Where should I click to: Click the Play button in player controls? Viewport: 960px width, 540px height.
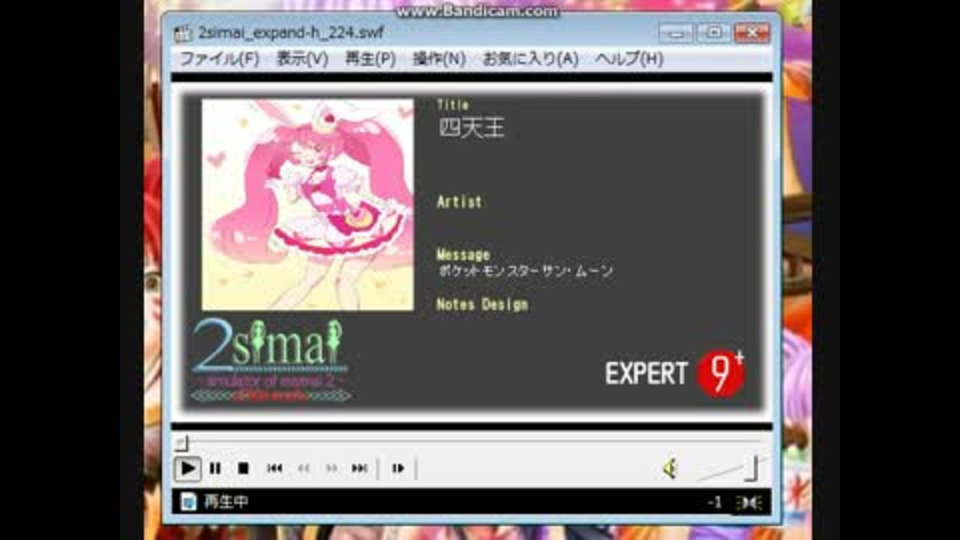(x=187, y=468)
